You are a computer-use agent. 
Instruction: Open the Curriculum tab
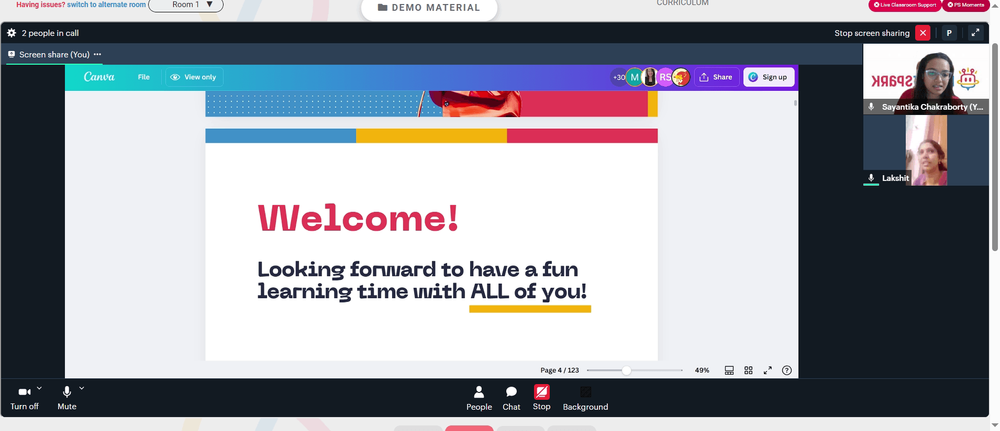tap(682, 3)
